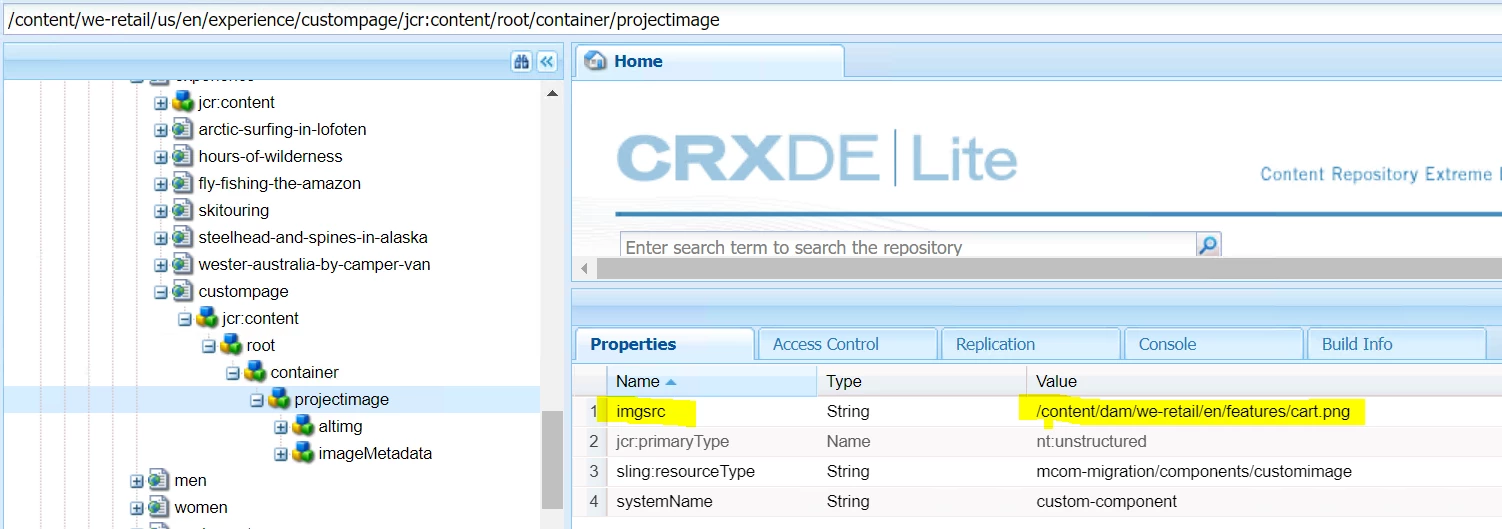Click the Type column header
1502x529 pixels.
922,381
